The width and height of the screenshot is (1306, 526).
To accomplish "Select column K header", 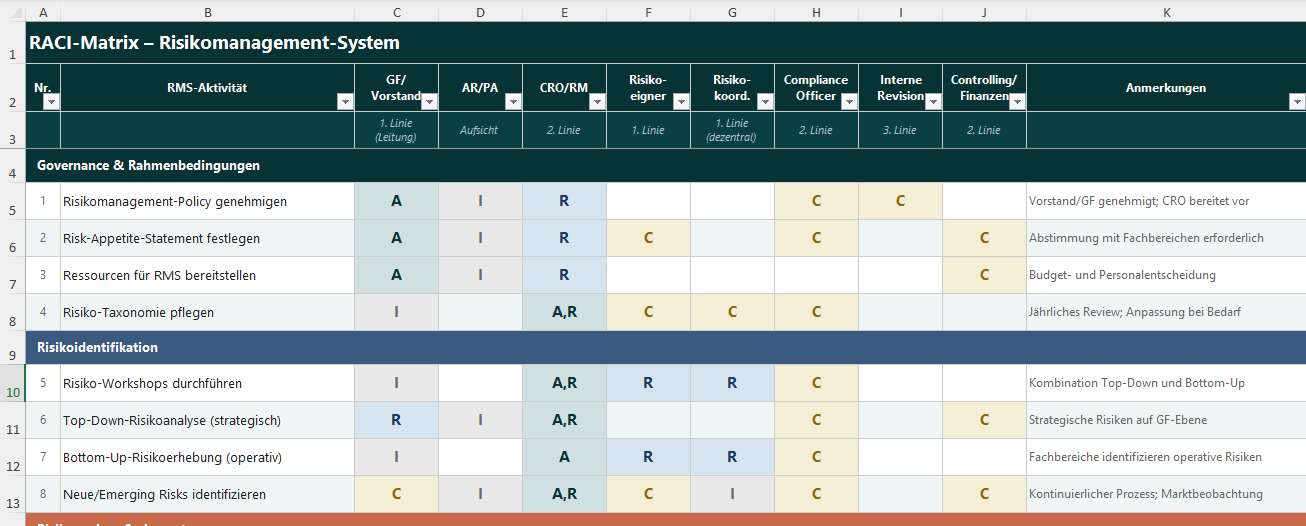I will 1165,11.
